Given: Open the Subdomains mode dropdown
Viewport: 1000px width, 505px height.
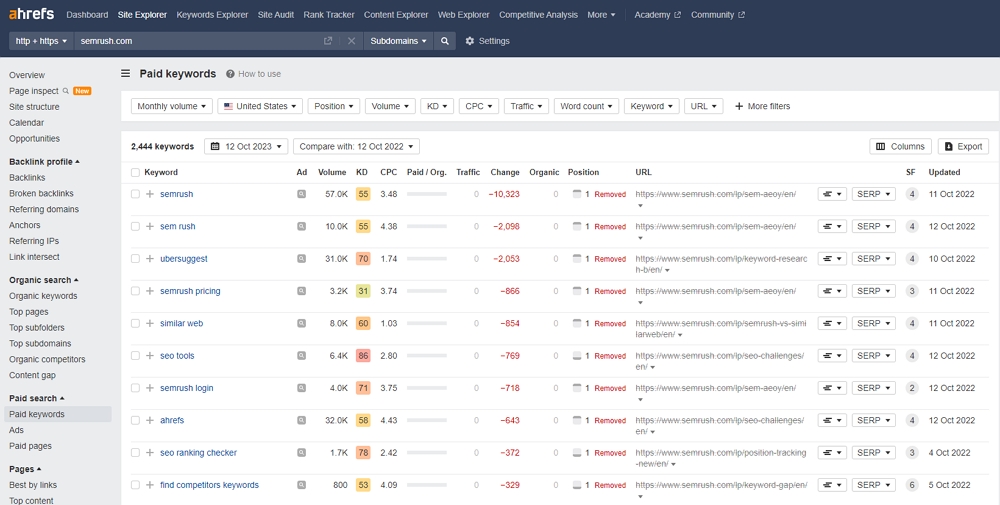Looking at the screenshot, I should (398, 41).
